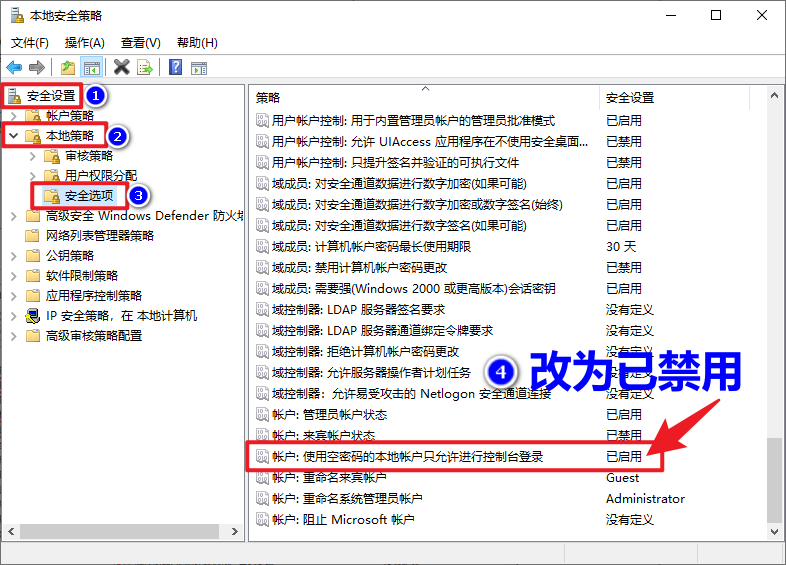
Task: Click the 30 天 setting value
Action: (621, 247)
